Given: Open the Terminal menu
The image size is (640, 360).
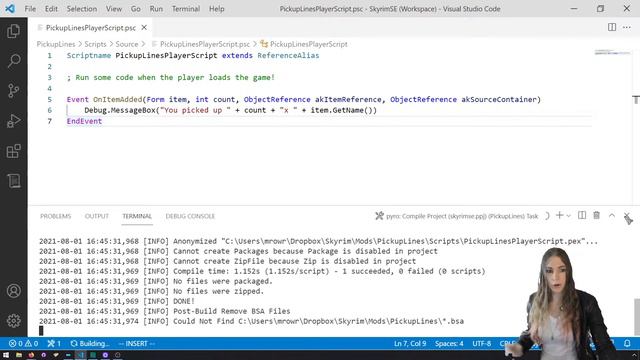Looking at the screenshot, I should coord(186,9).
